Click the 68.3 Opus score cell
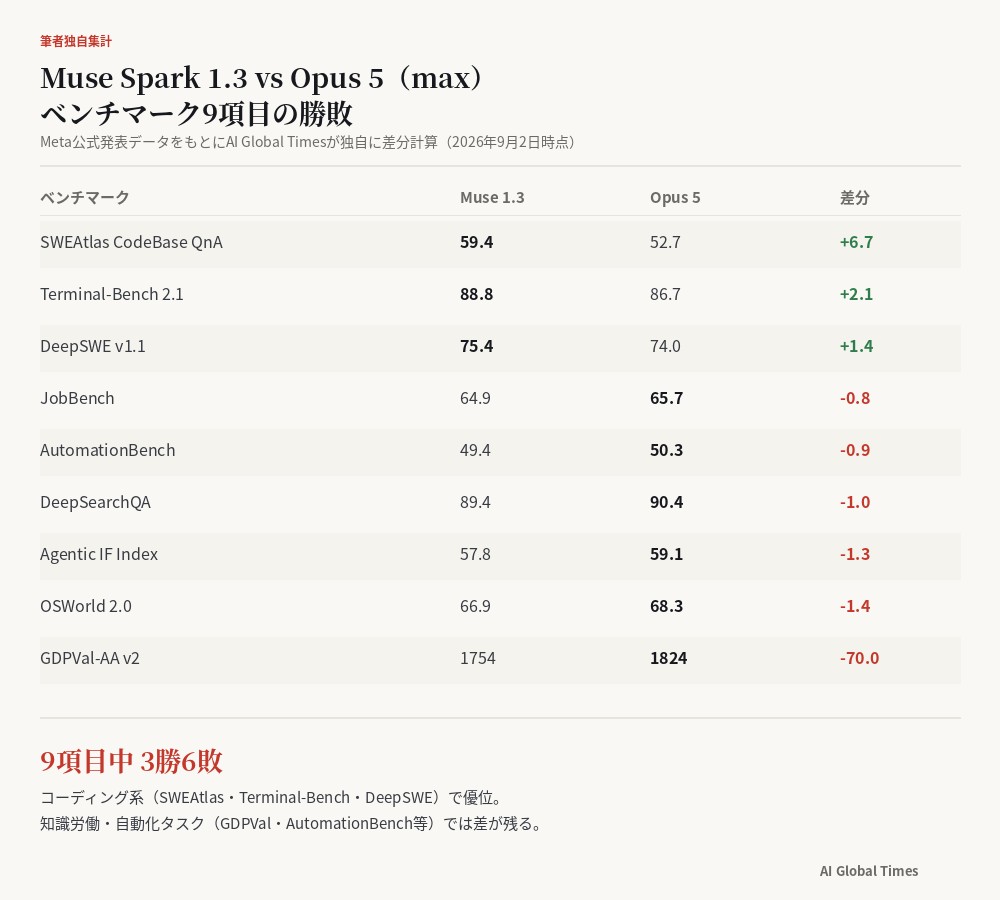 coord(666,606)
